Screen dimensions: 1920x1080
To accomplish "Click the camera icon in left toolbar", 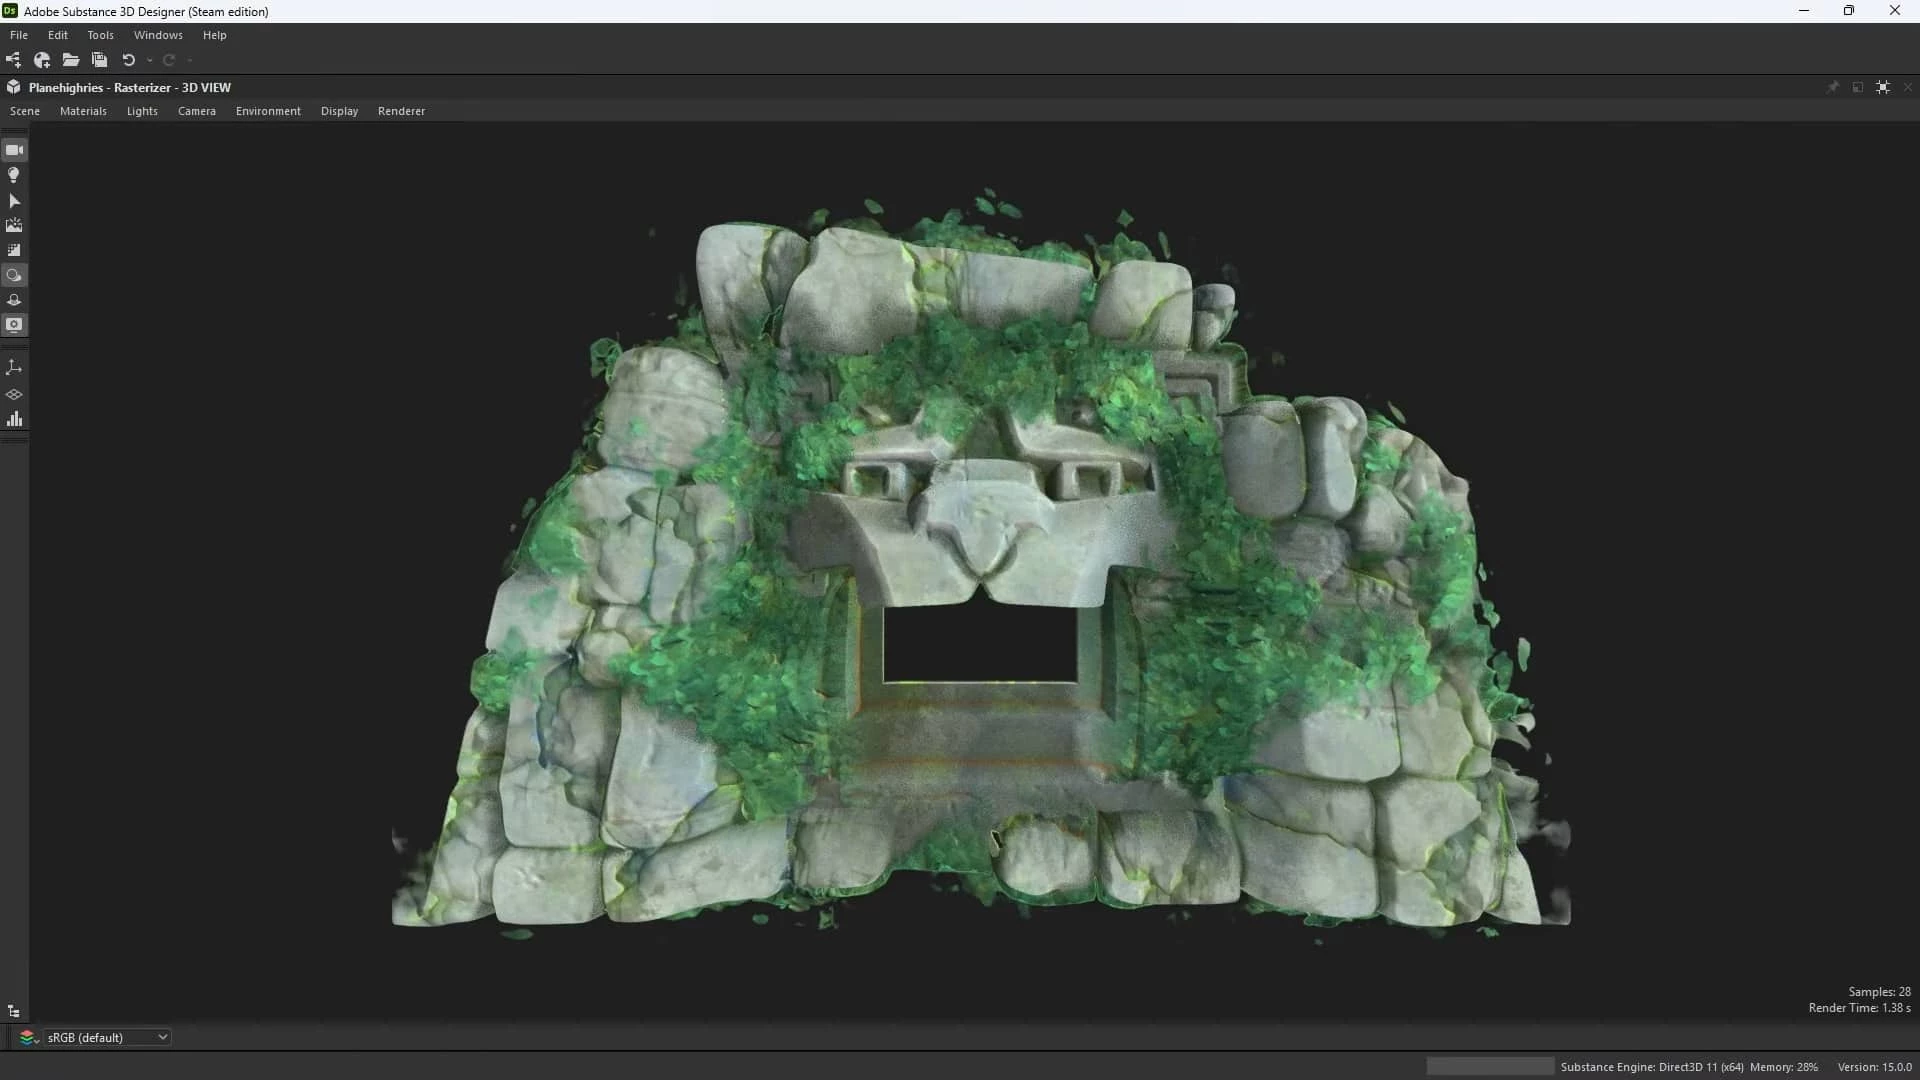I will click(x=14, y=150).
